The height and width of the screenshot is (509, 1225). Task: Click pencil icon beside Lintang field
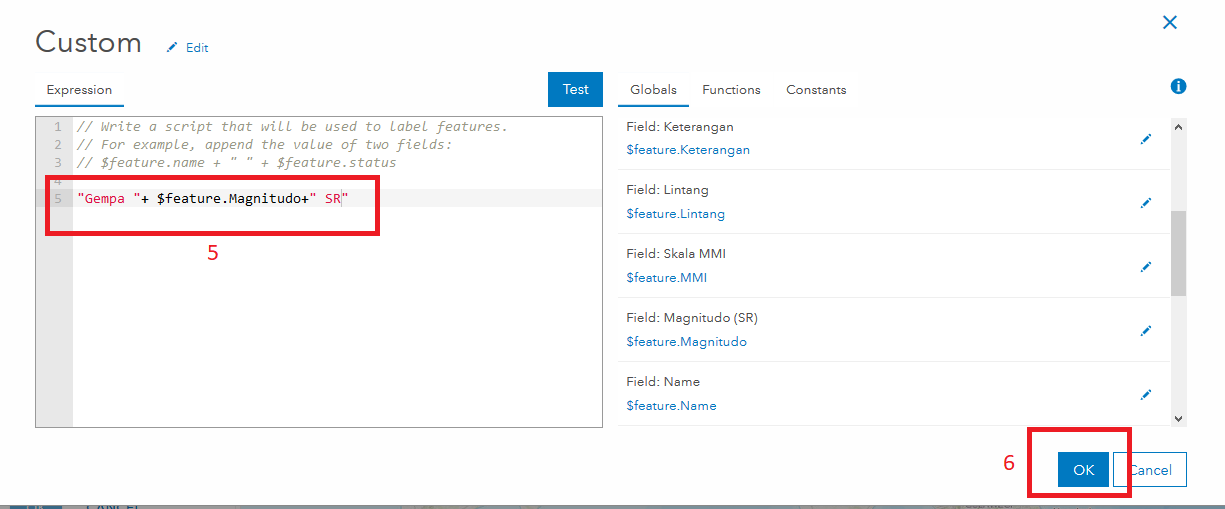(x=1146, y=203)
